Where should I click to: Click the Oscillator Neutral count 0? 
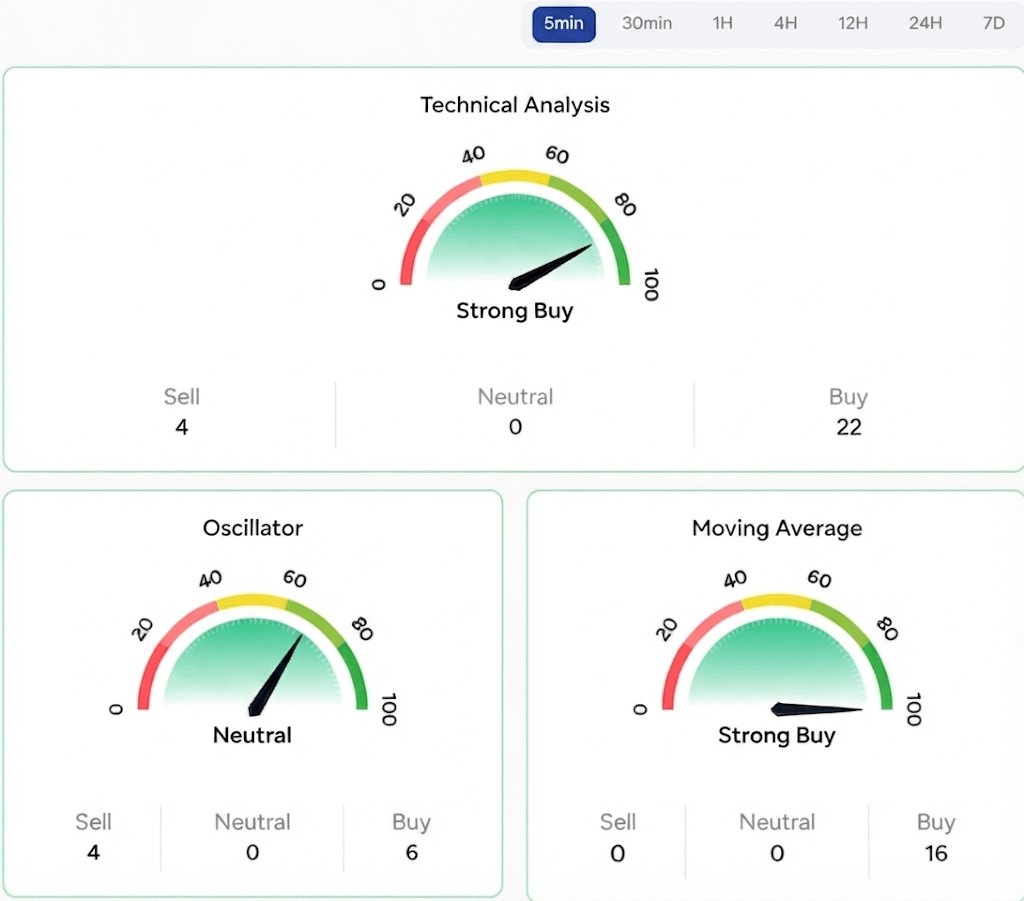click(x=253, y=852)
